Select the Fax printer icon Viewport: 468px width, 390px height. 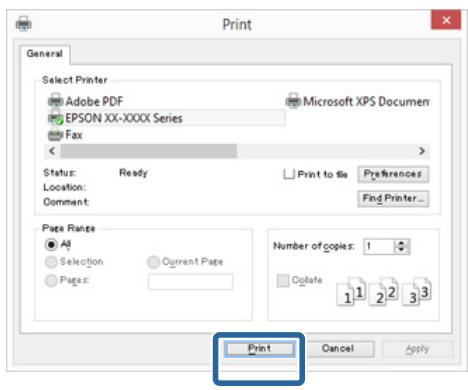click(55, 135)
